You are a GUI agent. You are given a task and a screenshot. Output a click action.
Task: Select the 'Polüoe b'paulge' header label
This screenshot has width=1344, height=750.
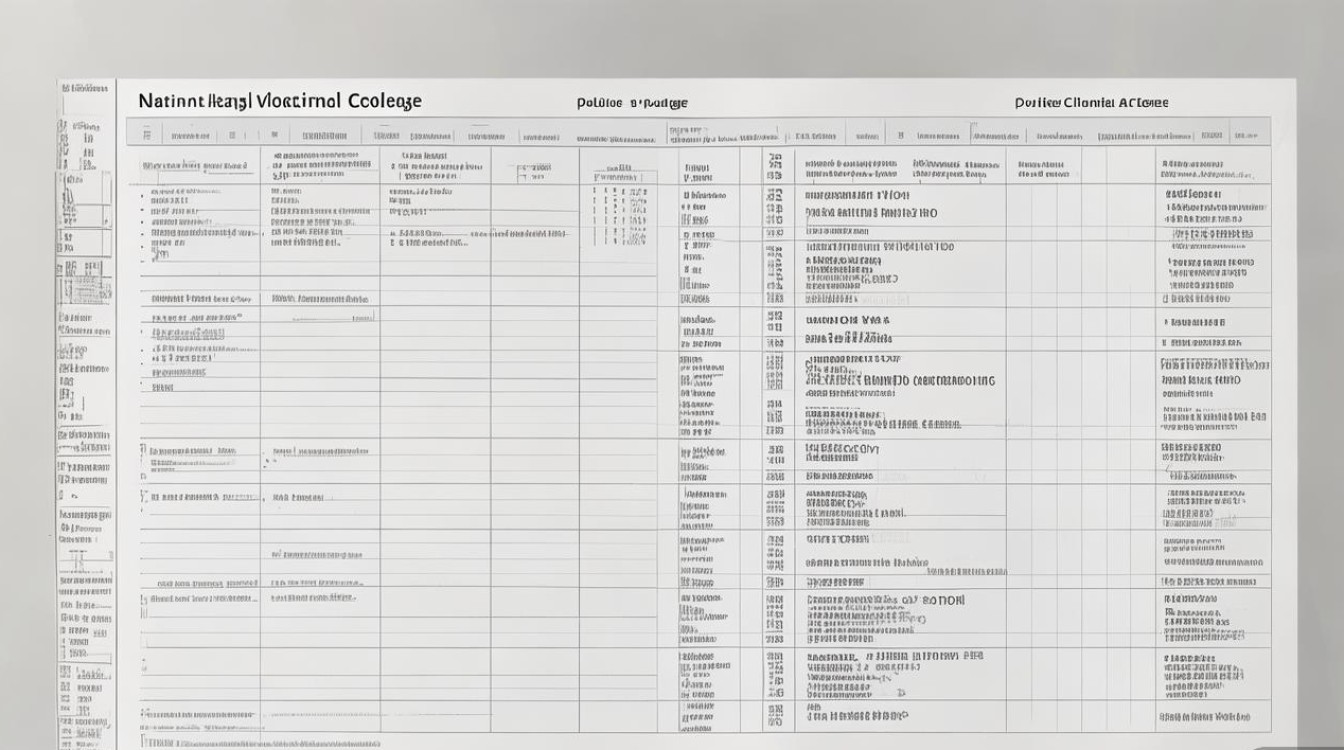[632, 103]
